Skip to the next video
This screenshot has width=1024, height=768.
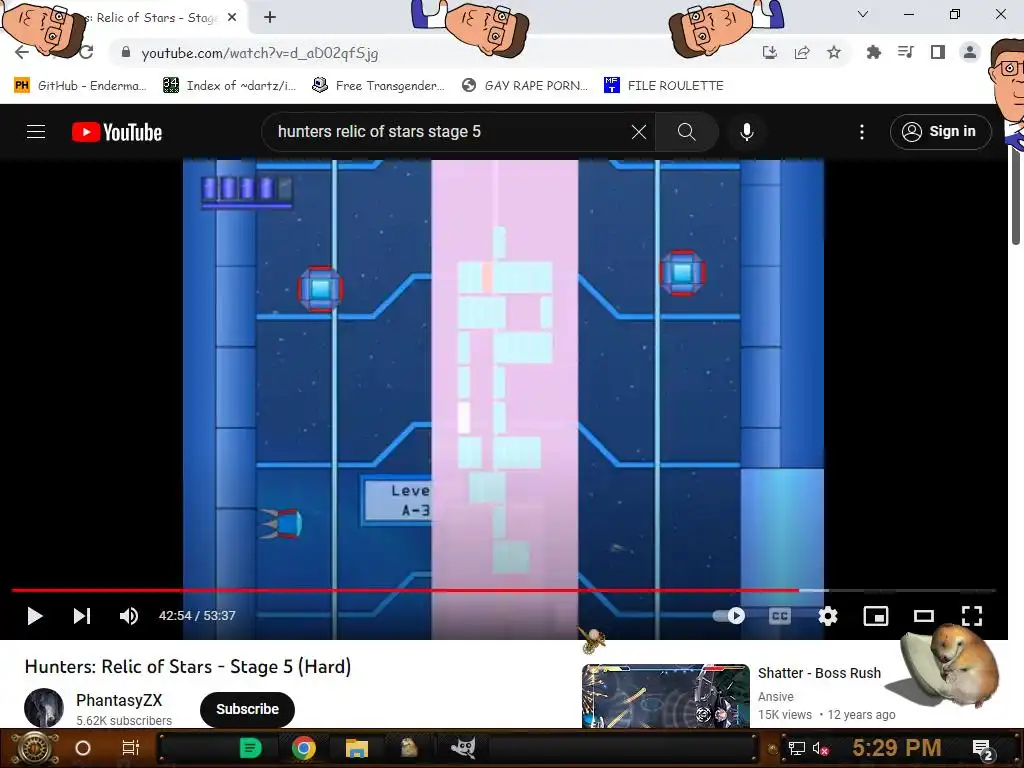click(82, 616)
